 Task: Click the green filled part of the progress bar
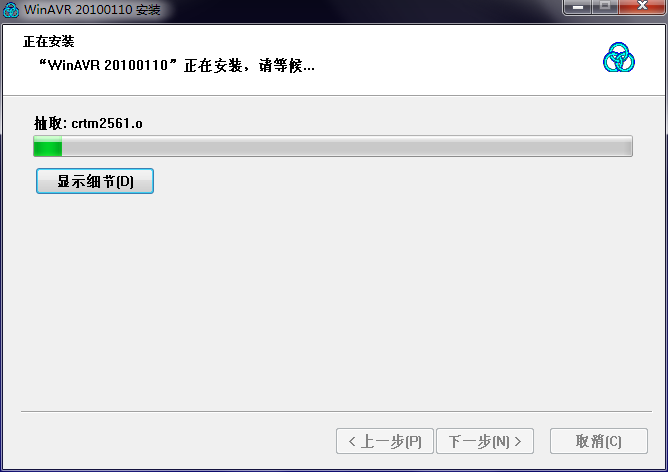tap(48, 146)
